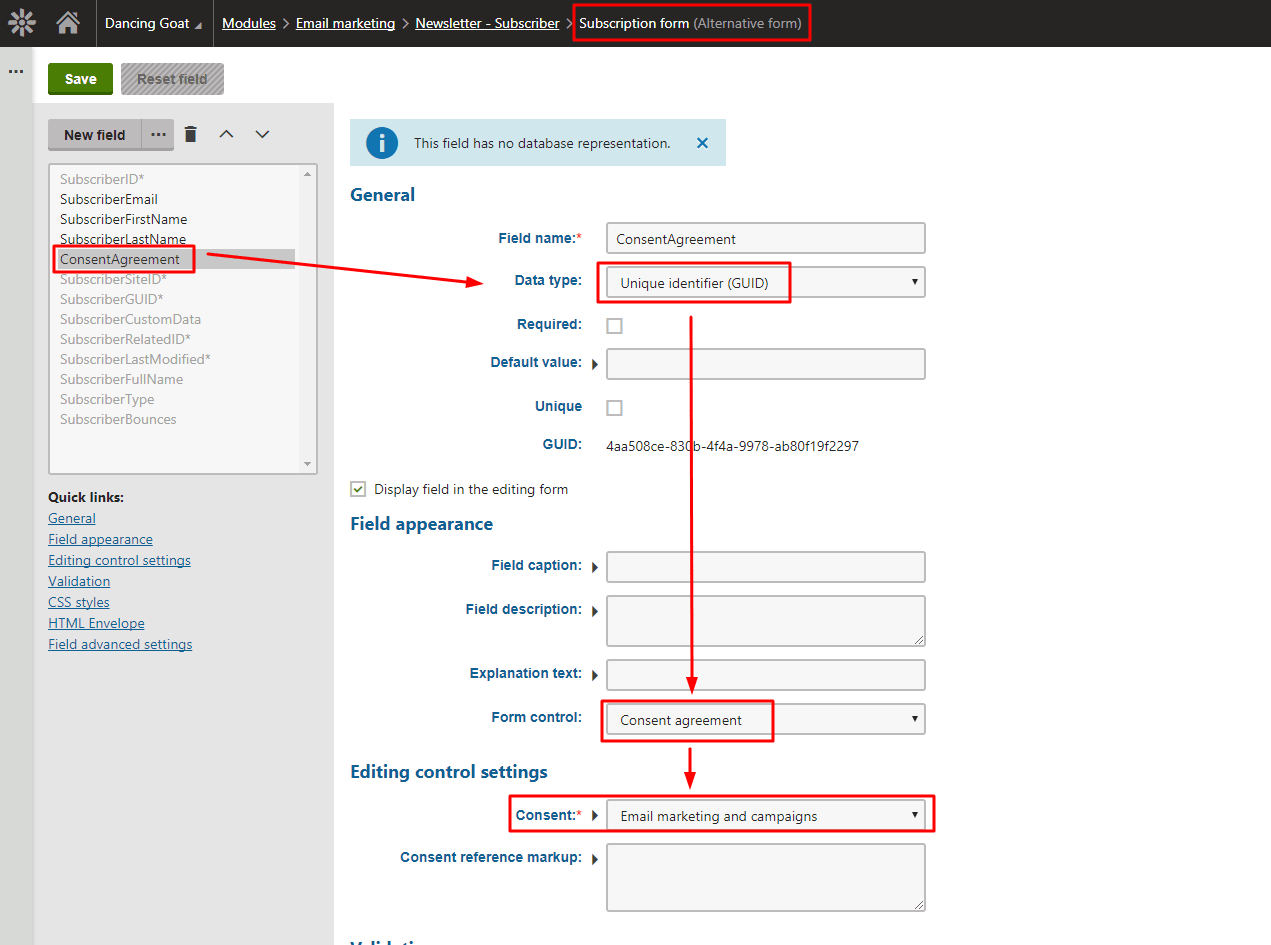Toggle the Required checkbox
The height and width of the screenshot is (945, 1271).
point(615,326)
